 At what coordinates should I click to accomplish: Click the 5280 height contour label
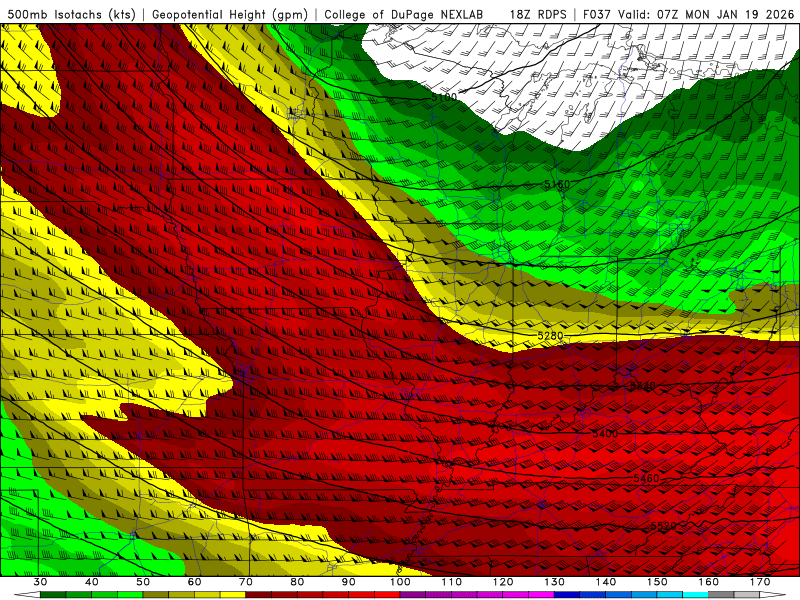pos(551,336)
